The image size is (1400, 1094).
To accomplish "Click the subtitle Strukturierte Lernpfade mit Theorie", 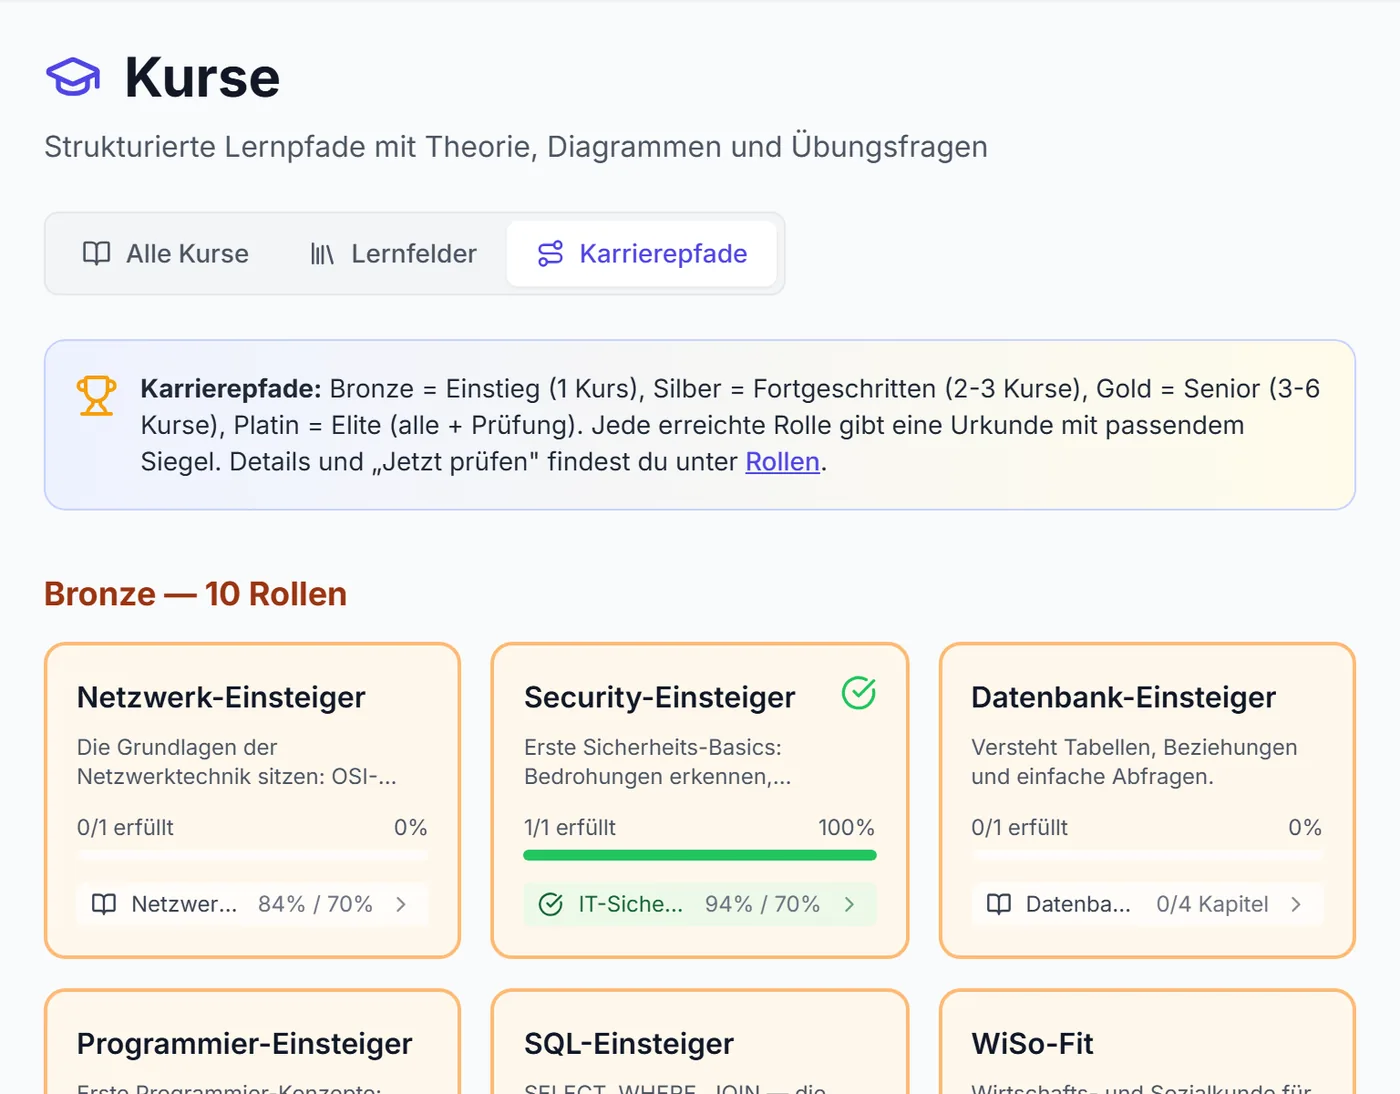I will pos(516,147).
